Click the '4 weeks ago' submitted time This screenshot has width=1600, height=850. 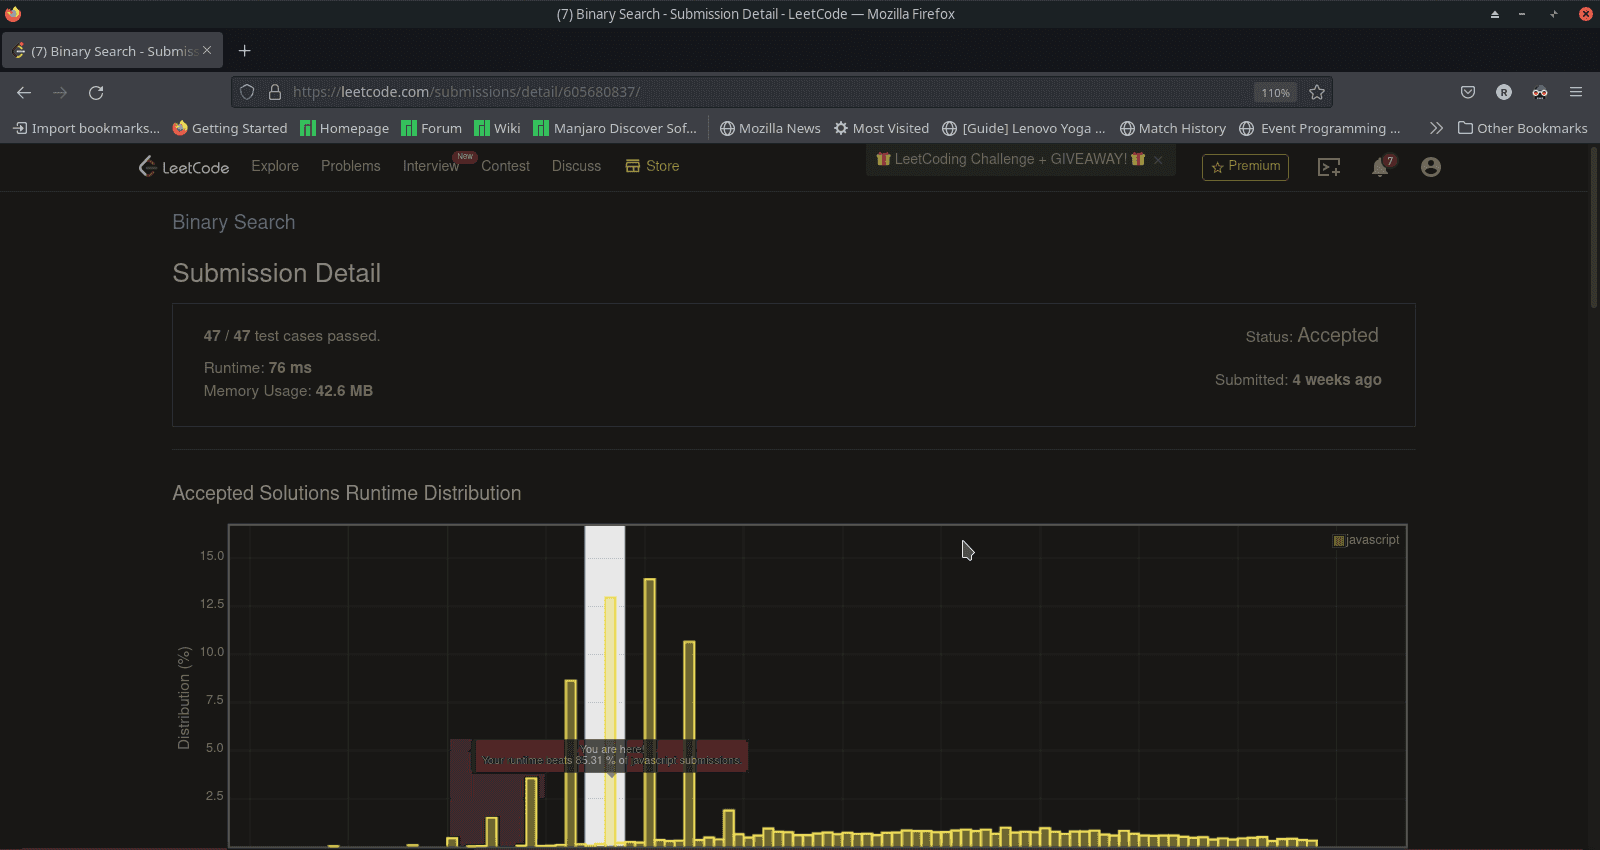pos(1337,380)
